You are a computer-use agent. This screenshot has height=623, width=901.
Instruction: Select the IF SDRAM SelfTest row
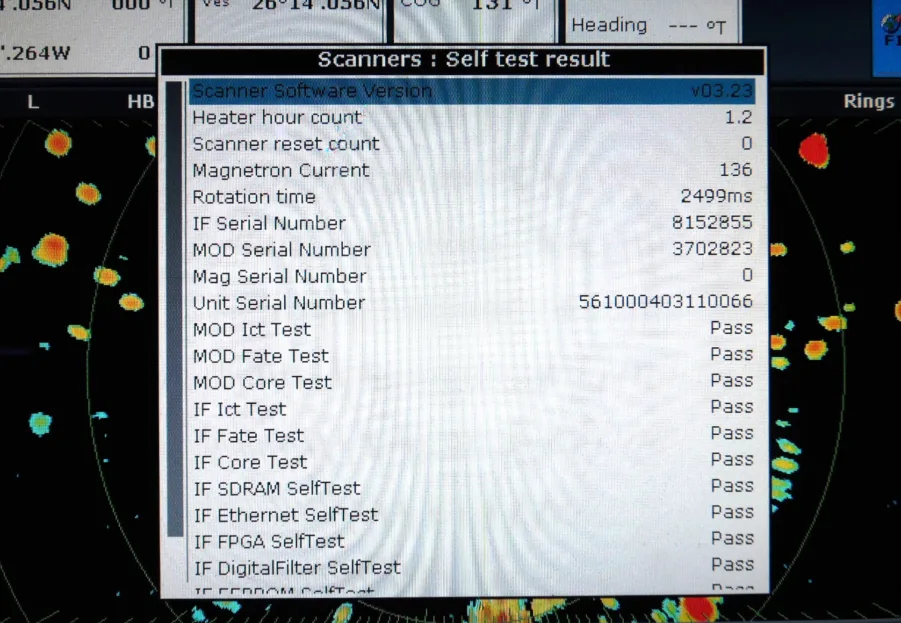click(472, 487)
